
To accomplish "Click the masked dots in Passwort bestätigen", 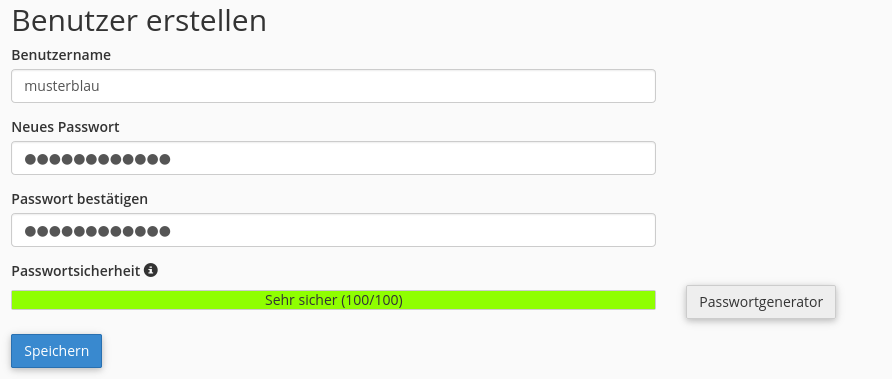I will [97, 231].
